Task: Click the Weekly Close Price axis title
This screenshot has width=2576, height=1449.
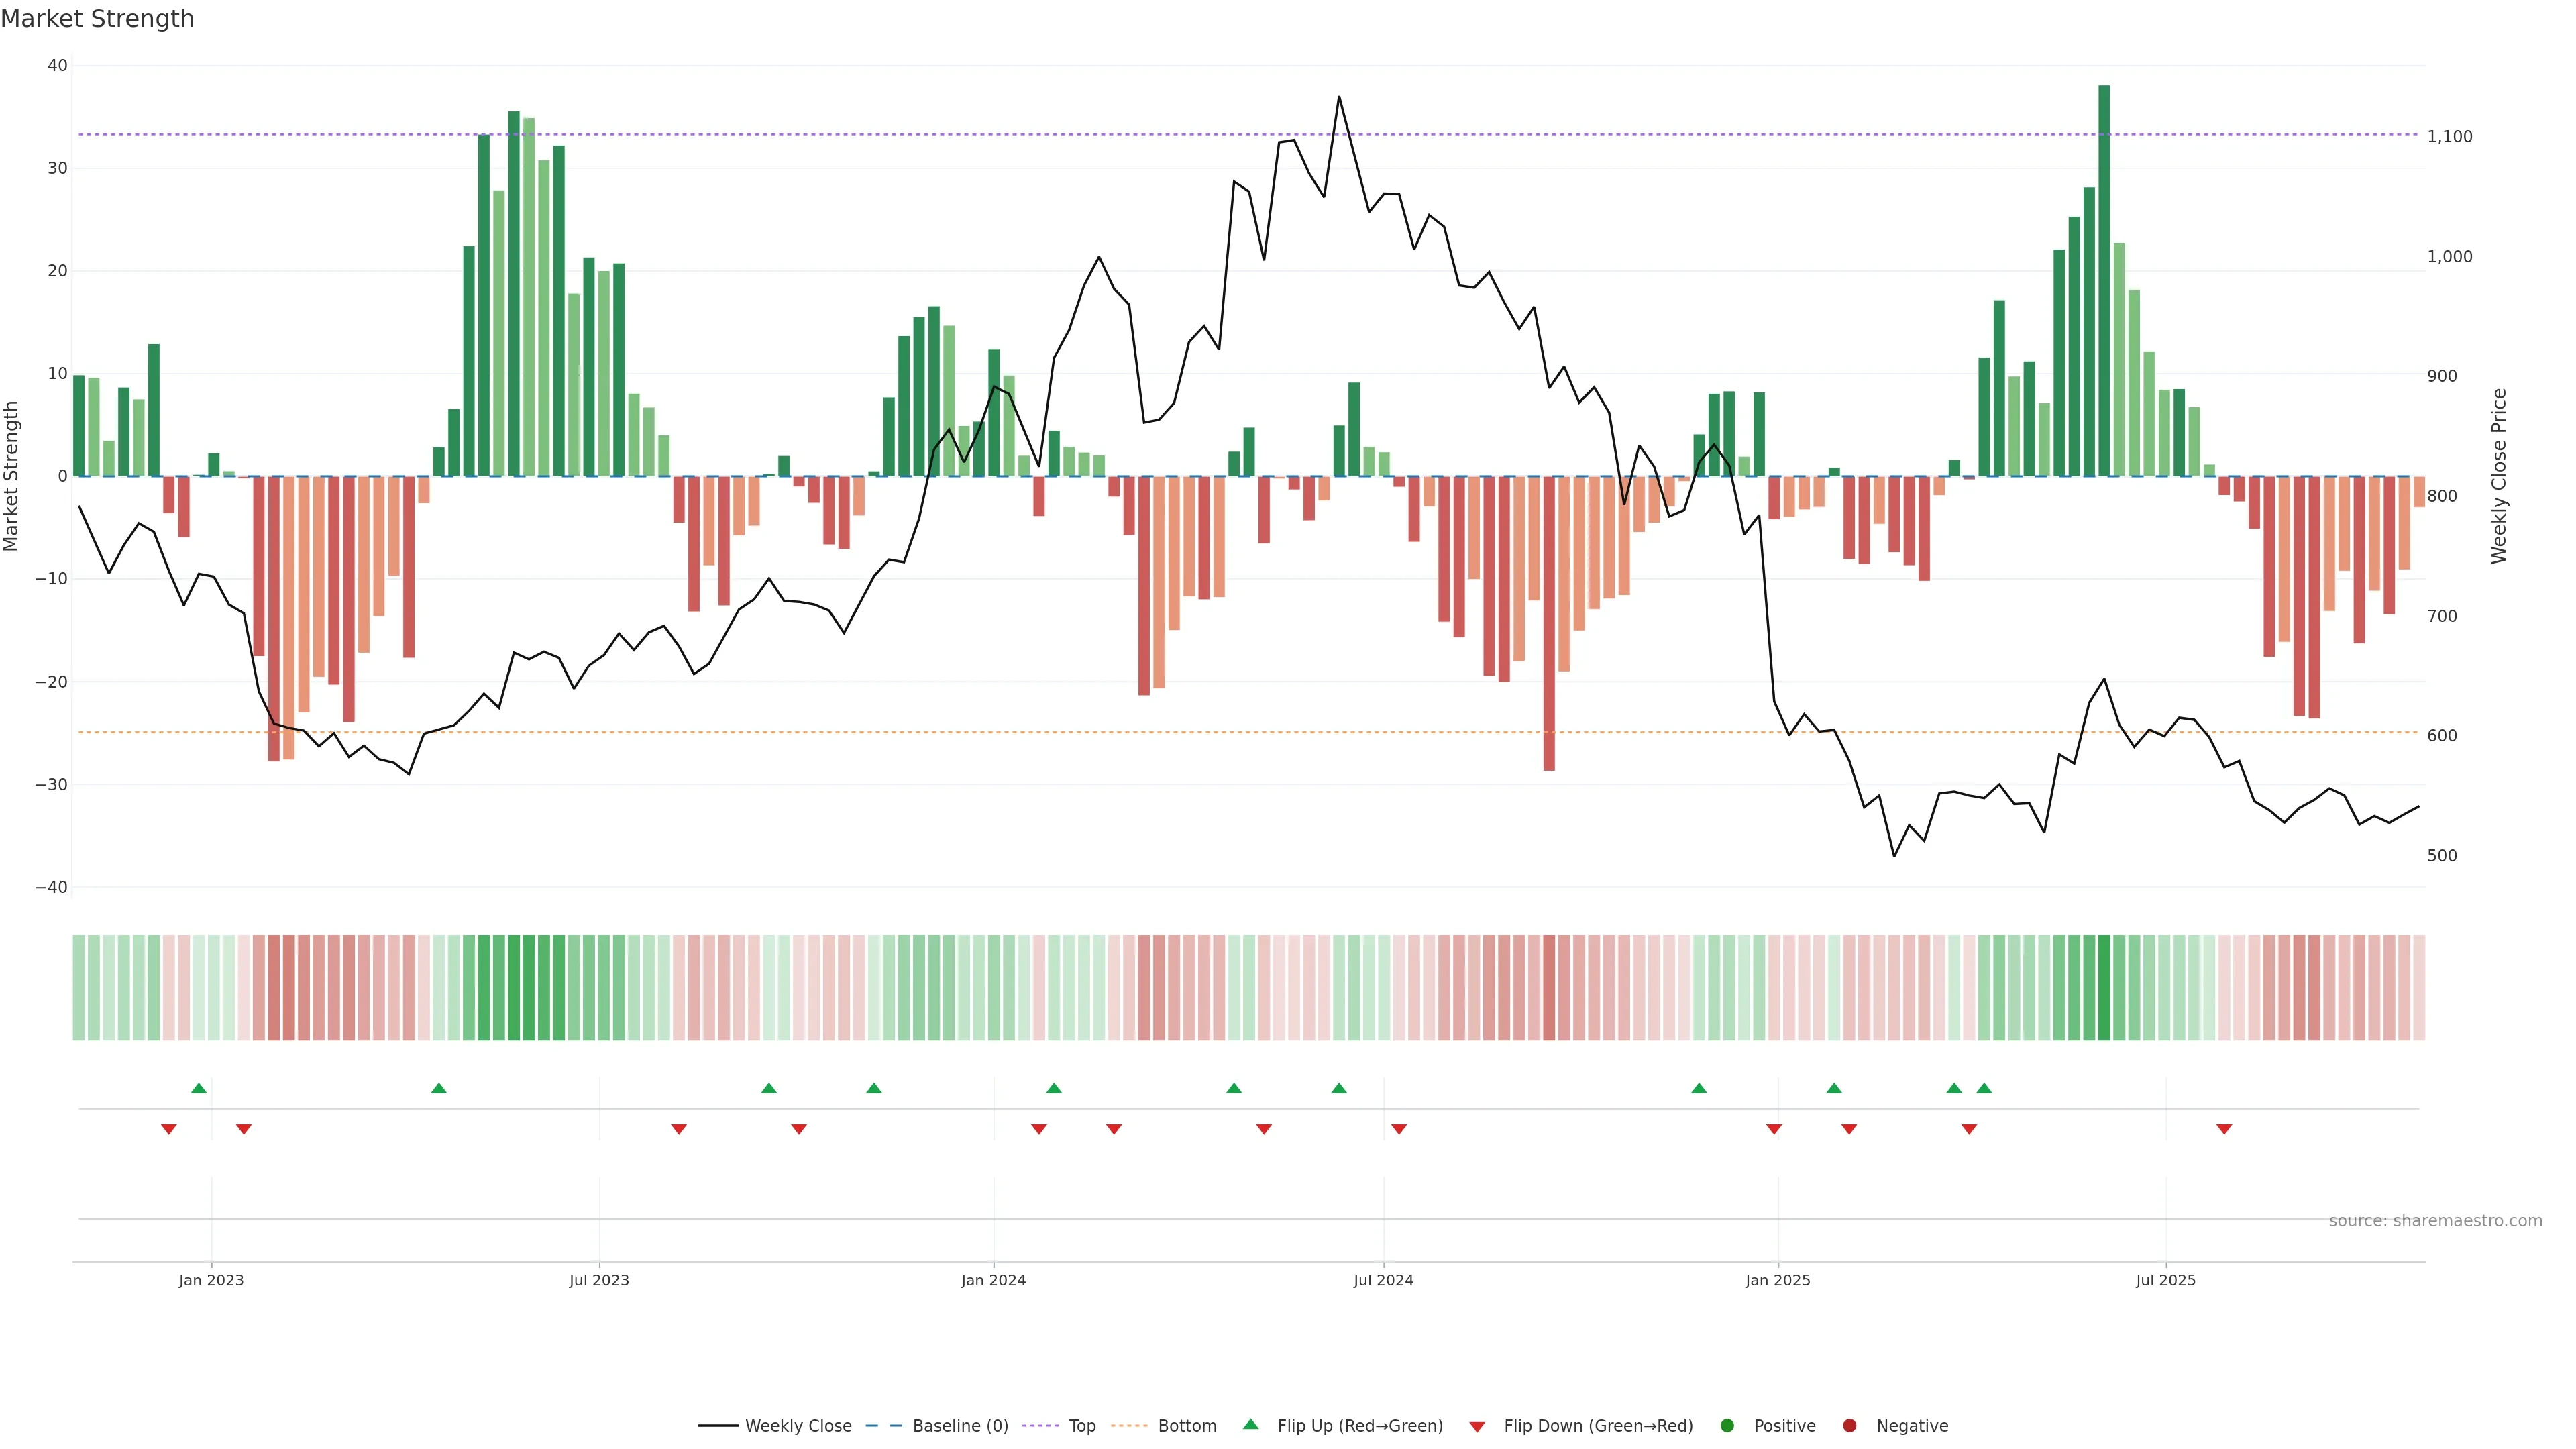Action: 2499,476
